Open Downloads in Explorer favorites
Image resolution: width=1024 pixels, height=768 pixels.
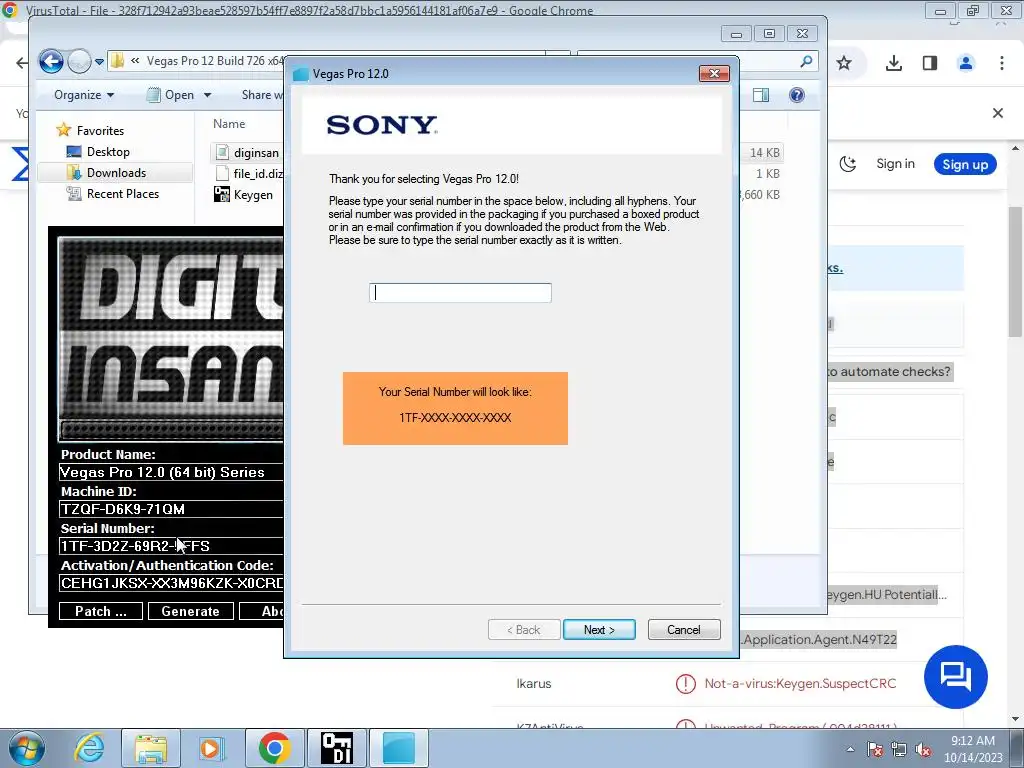click(x=116, y=172)
